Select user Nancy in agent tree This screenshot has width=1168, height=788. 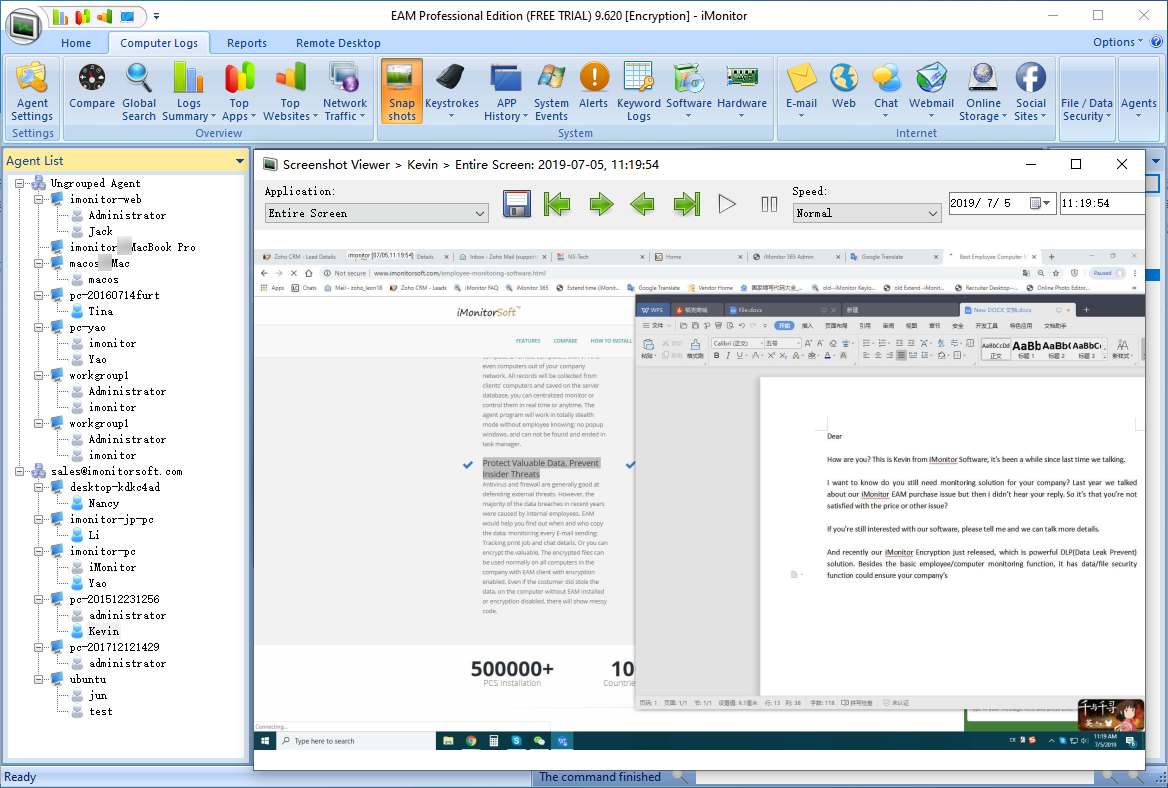point(104,503)
